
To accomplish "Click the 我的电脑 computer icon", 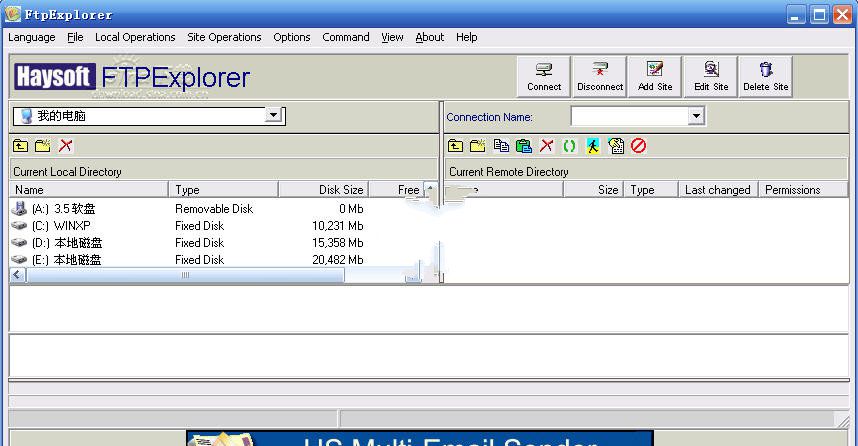I will [x=26, y=115].
